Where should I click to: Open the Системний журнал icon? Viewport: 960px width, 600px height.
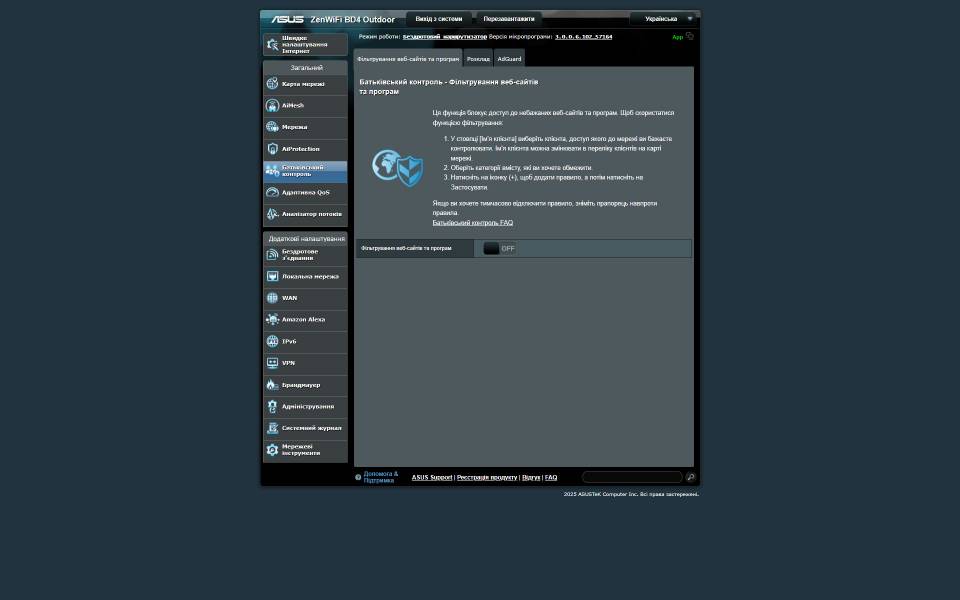(272, 428)
